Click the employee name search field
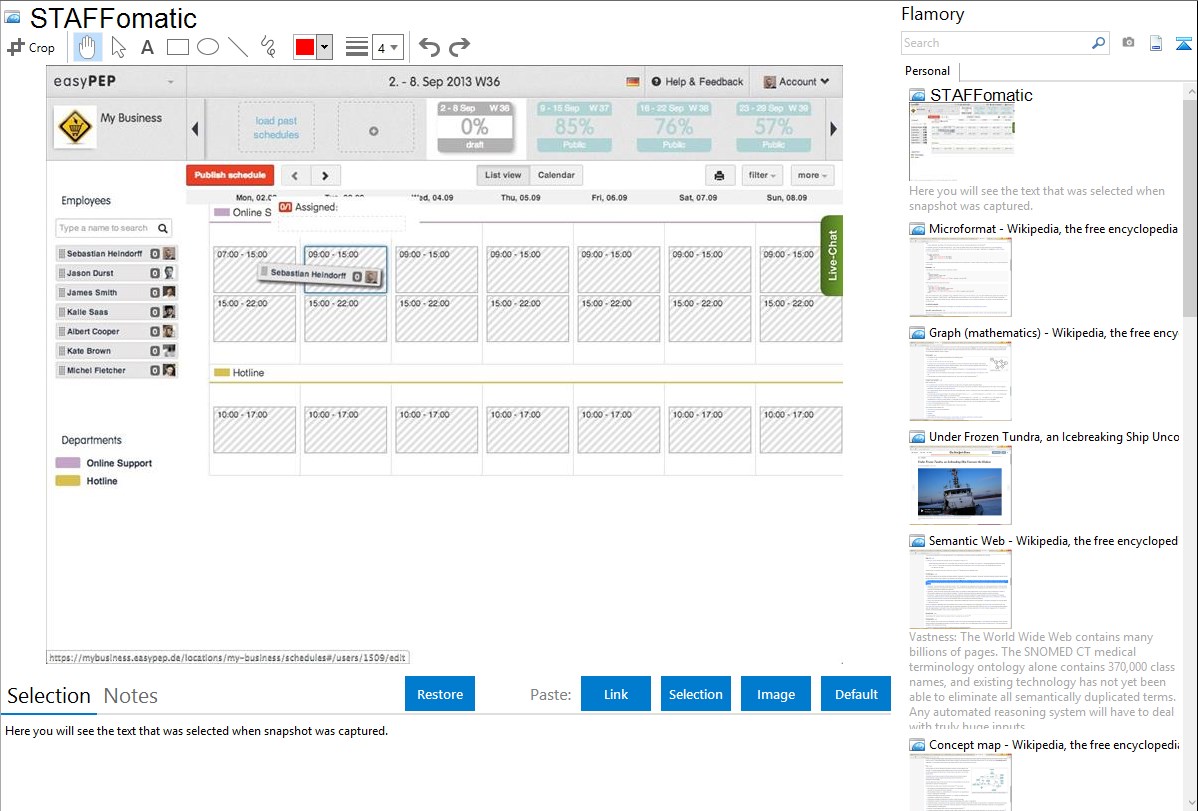This screenshot has height=811, width=1198. (114, 228)
